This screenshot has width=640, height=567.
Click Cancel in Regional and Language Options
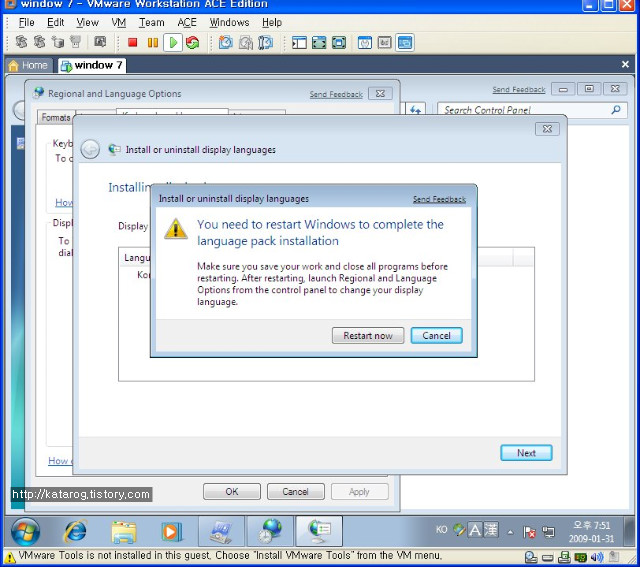[296, 491]
